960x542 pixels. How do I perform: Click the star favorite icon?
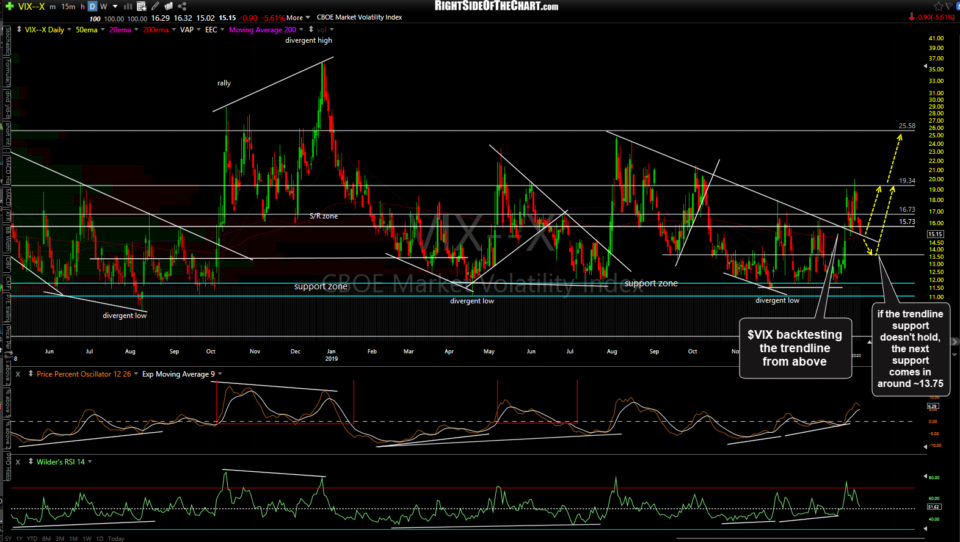click(x=939, y=6)
